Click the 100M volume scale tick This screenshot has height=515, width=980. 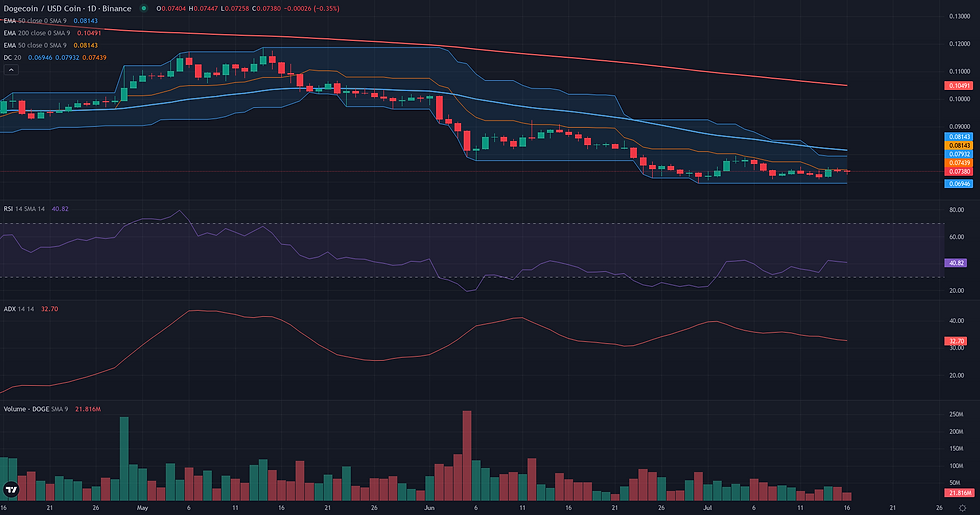coord(956,466)
